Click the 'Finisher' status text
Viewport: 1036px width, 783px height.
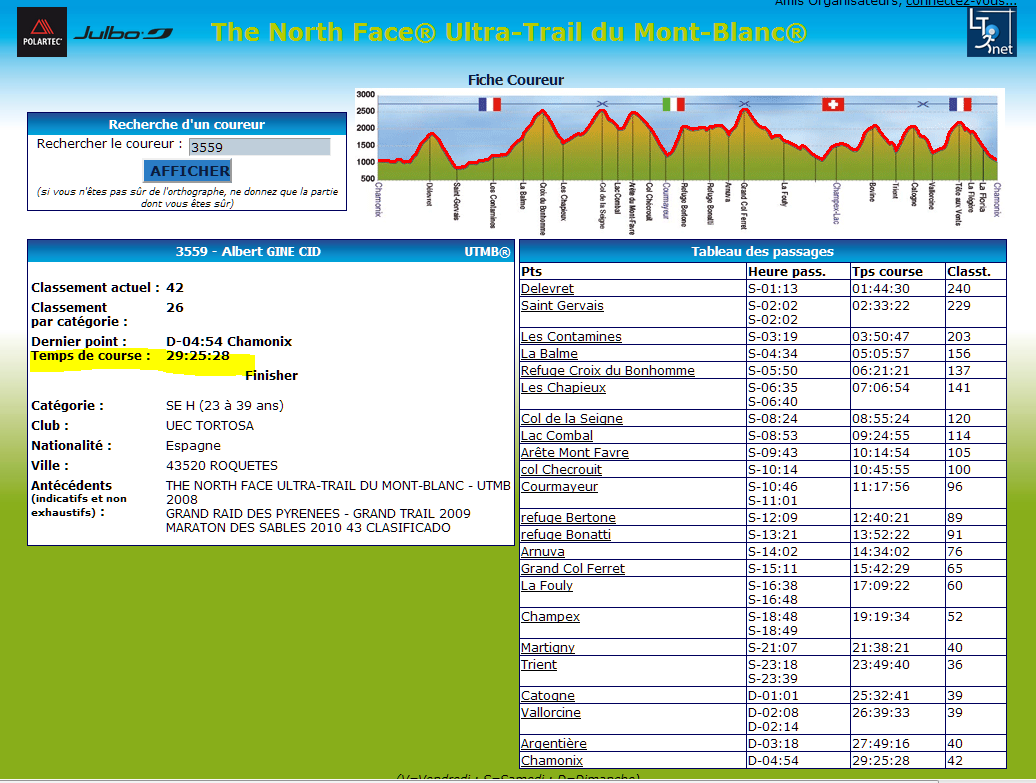272,375
